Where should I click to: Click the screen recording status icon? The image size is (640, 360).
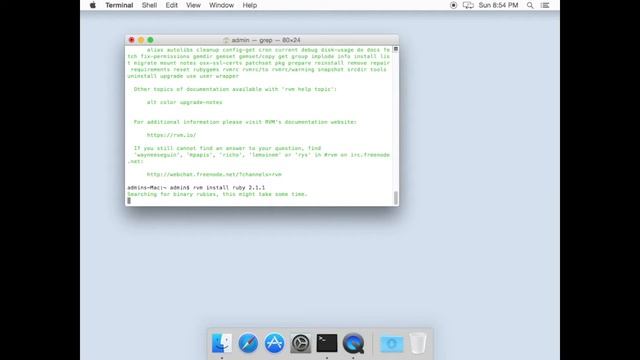pos(453,5)
